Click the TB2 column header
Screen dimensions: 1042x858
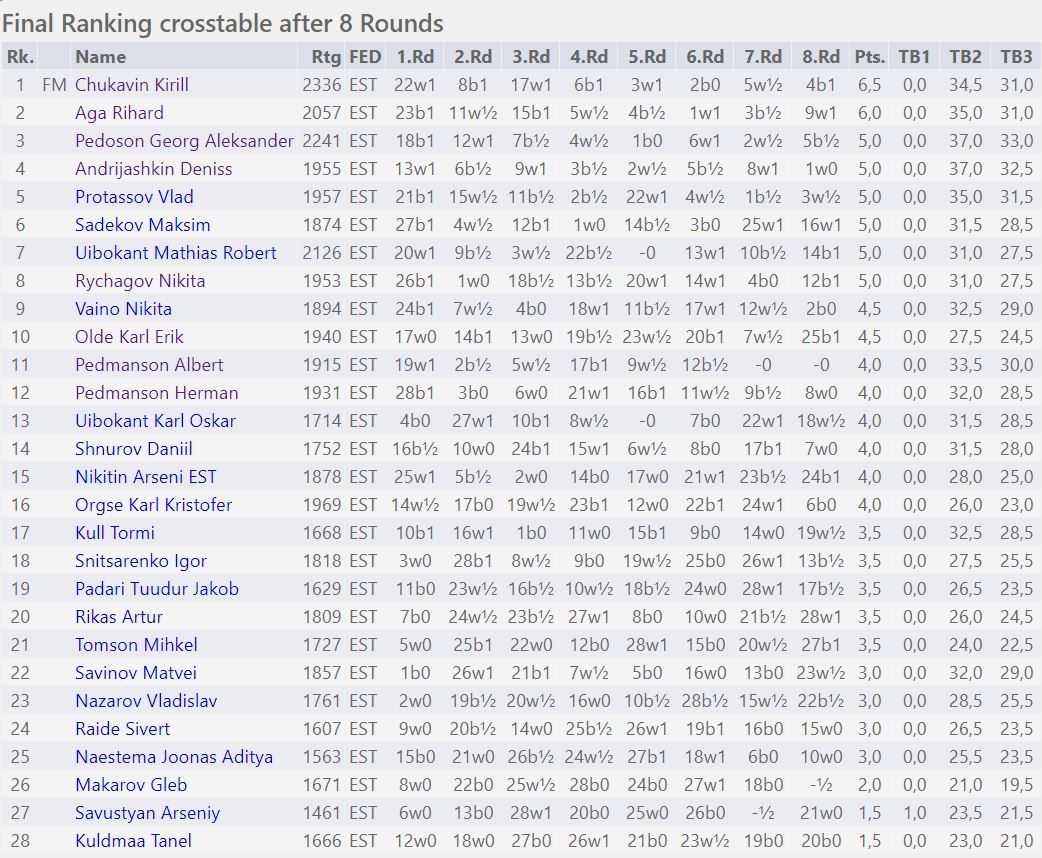(x=965, y=56)
